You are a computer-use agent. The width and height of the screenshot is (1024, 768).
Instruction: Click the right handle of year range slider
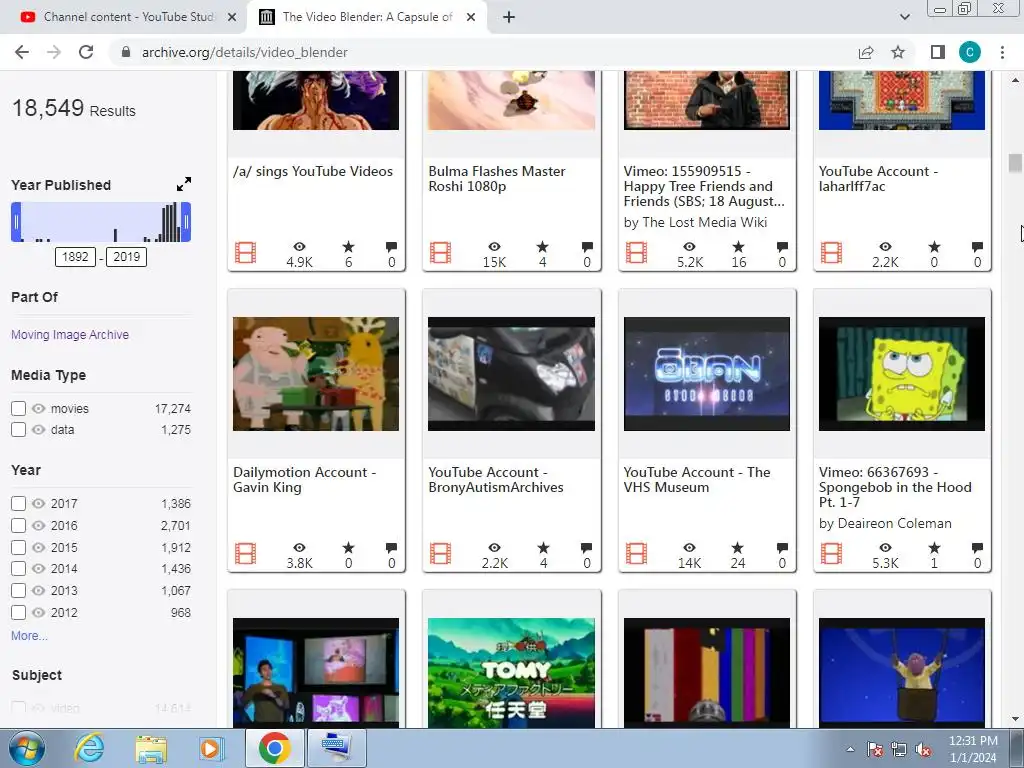pyautogui.click(x=186, y=222)
